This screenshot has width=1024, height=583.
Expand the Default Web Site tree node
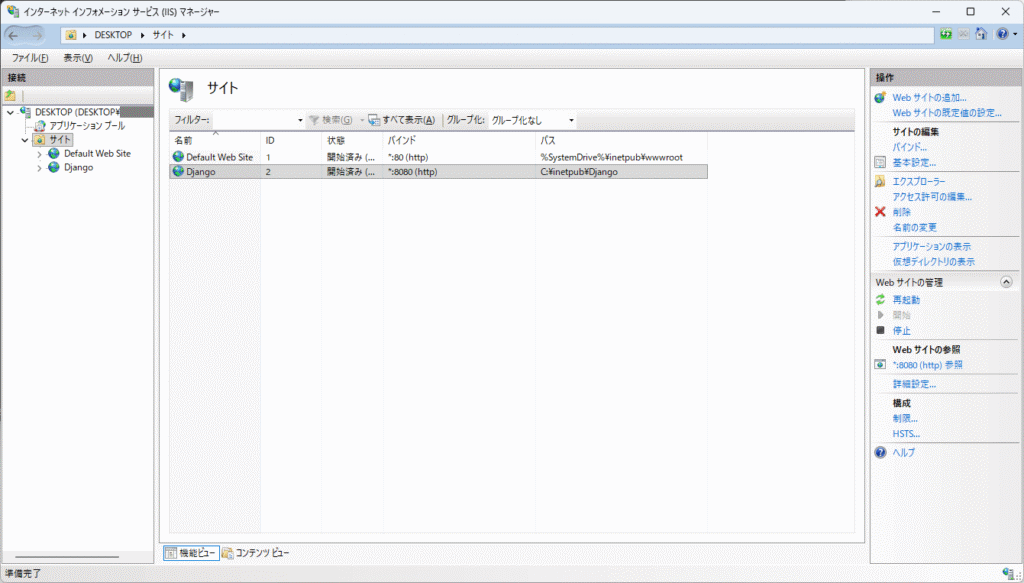[x=39, y=154]
